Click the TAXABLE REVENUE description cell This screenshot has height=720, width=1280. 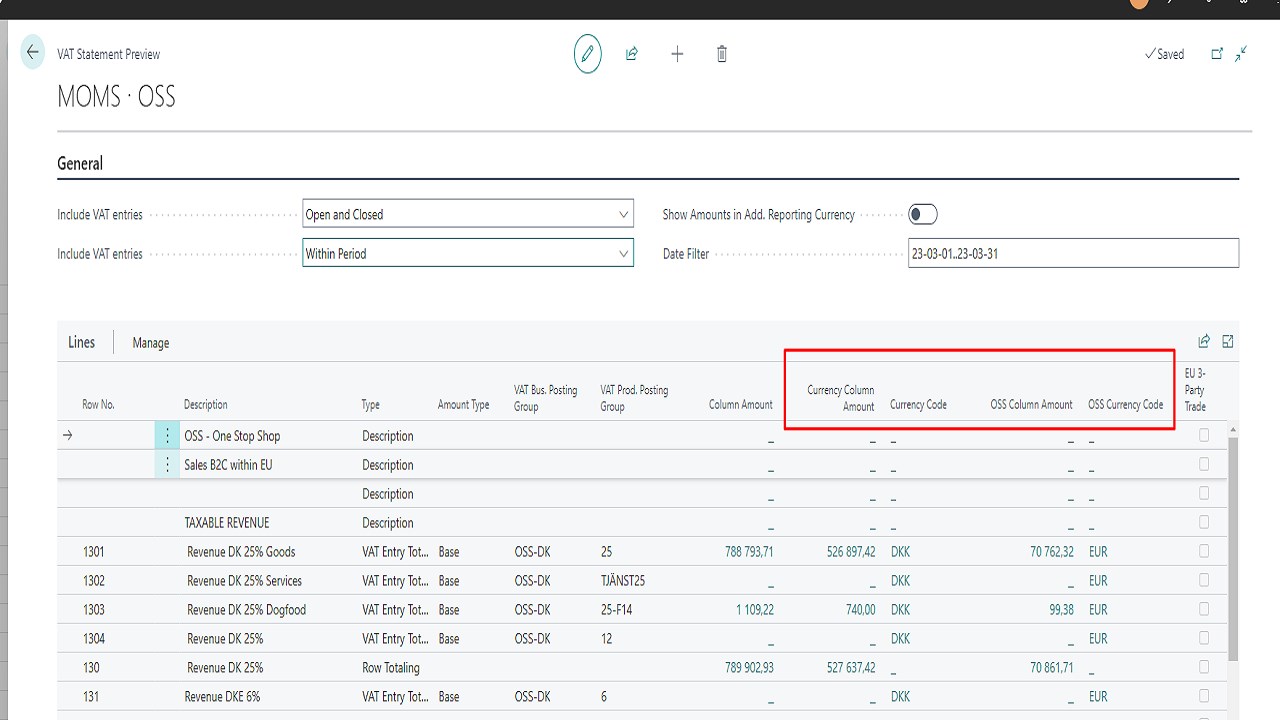click(227, 522)
